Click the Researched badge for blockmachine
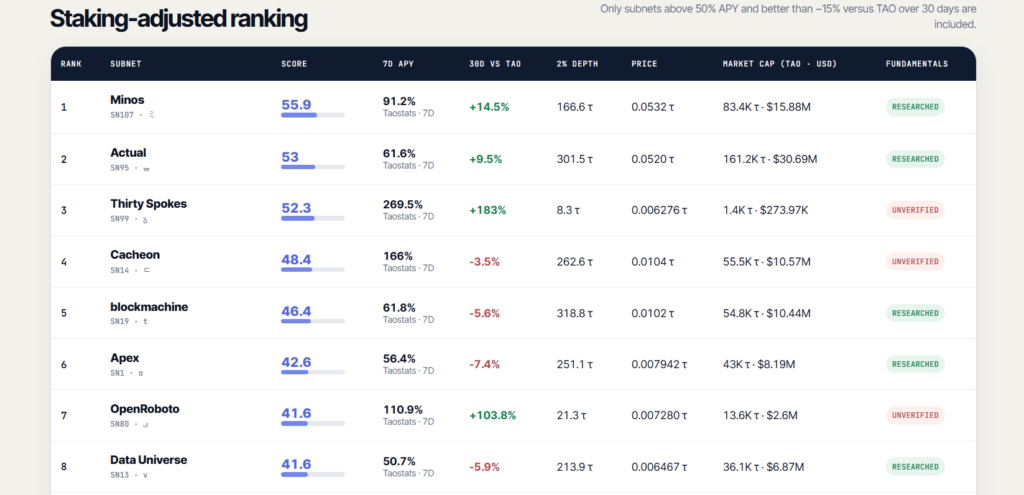The width and height of the screenshot is (1024, 495). pyautogui.click(x=915, y=313)
